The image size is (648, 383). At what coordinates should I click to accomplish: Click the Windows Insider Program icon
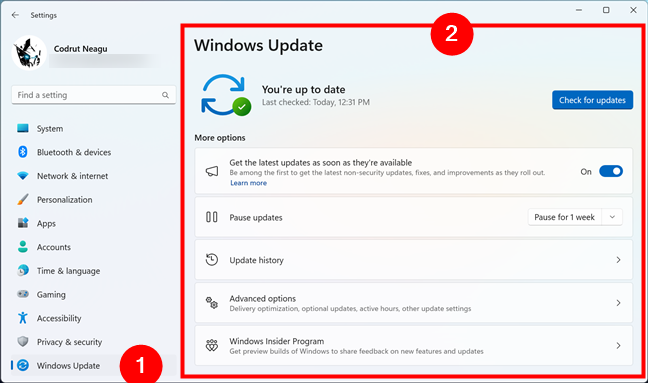pyautogui.click(x=212, y=345)
